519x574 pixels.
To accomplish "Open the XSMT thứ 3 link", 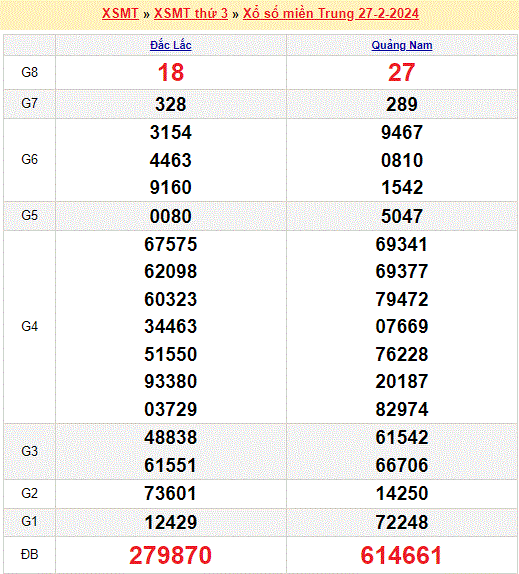I will (x=191, y=14).
